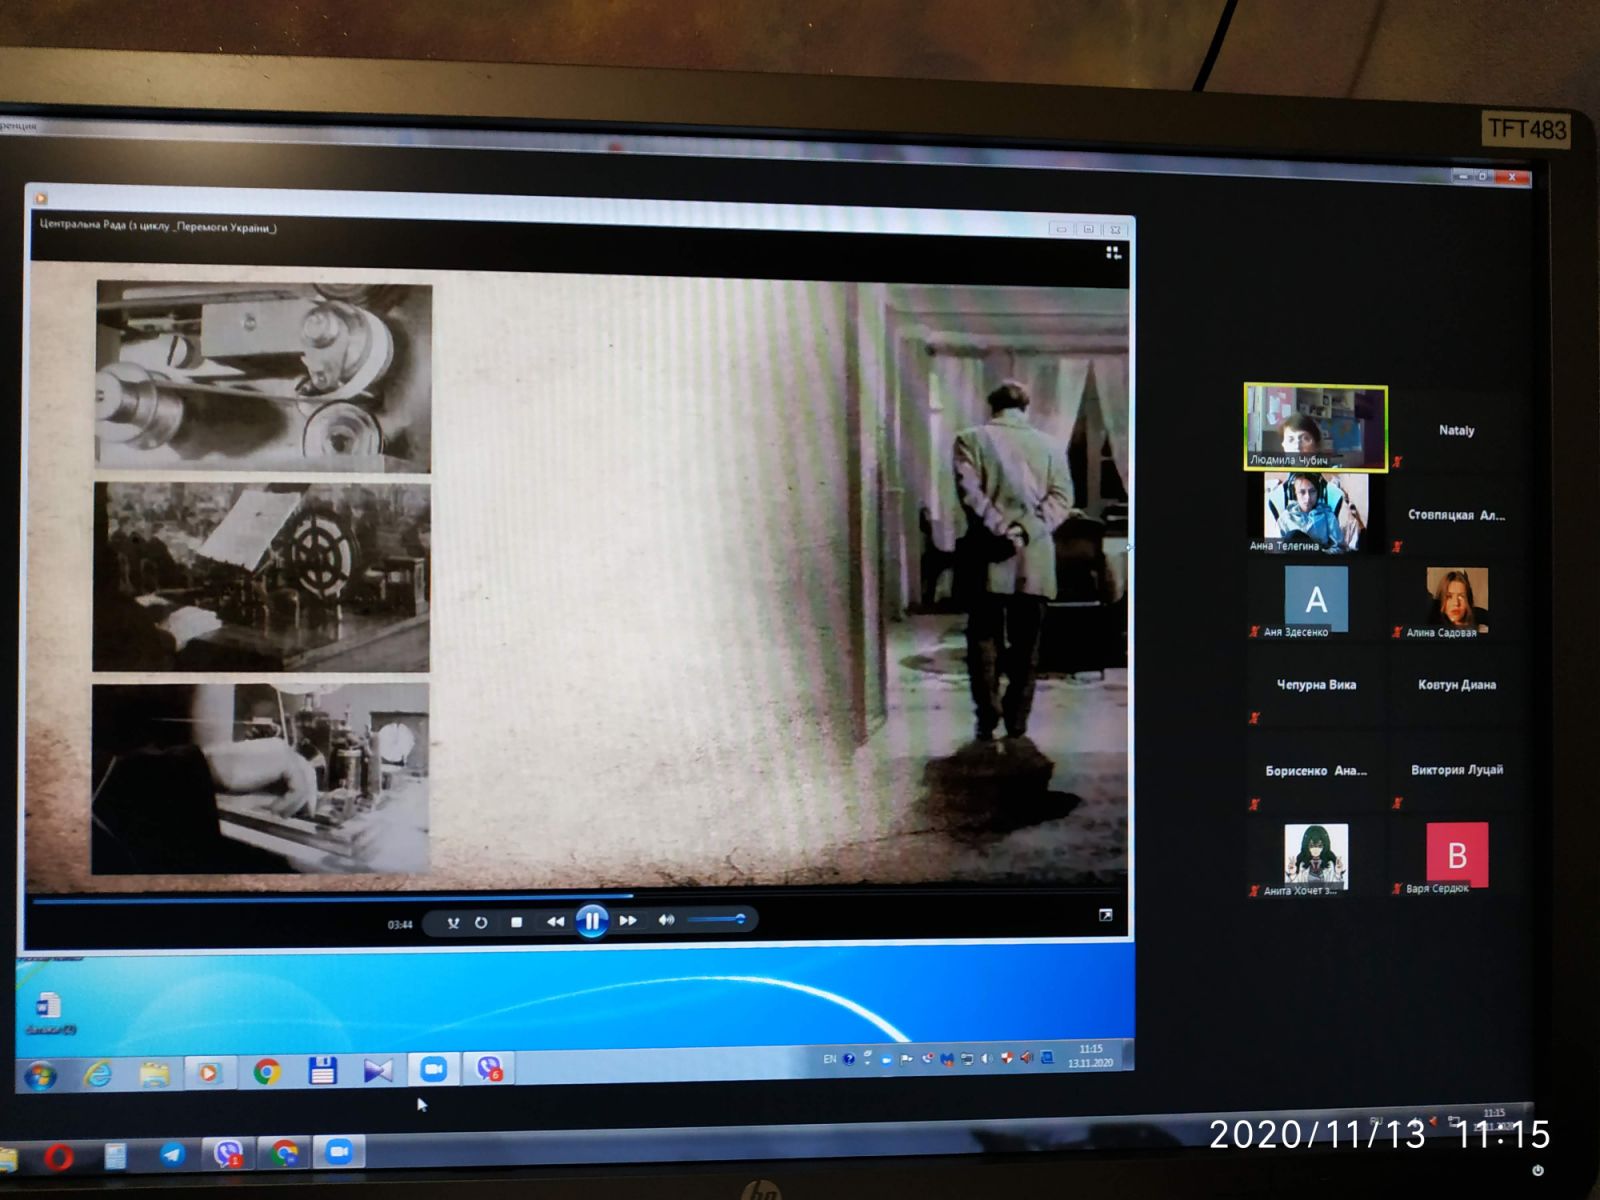Screen dimensions: 1600x1200
Task: Click the EN language indicator in tray
Action: click(829, 1058)
